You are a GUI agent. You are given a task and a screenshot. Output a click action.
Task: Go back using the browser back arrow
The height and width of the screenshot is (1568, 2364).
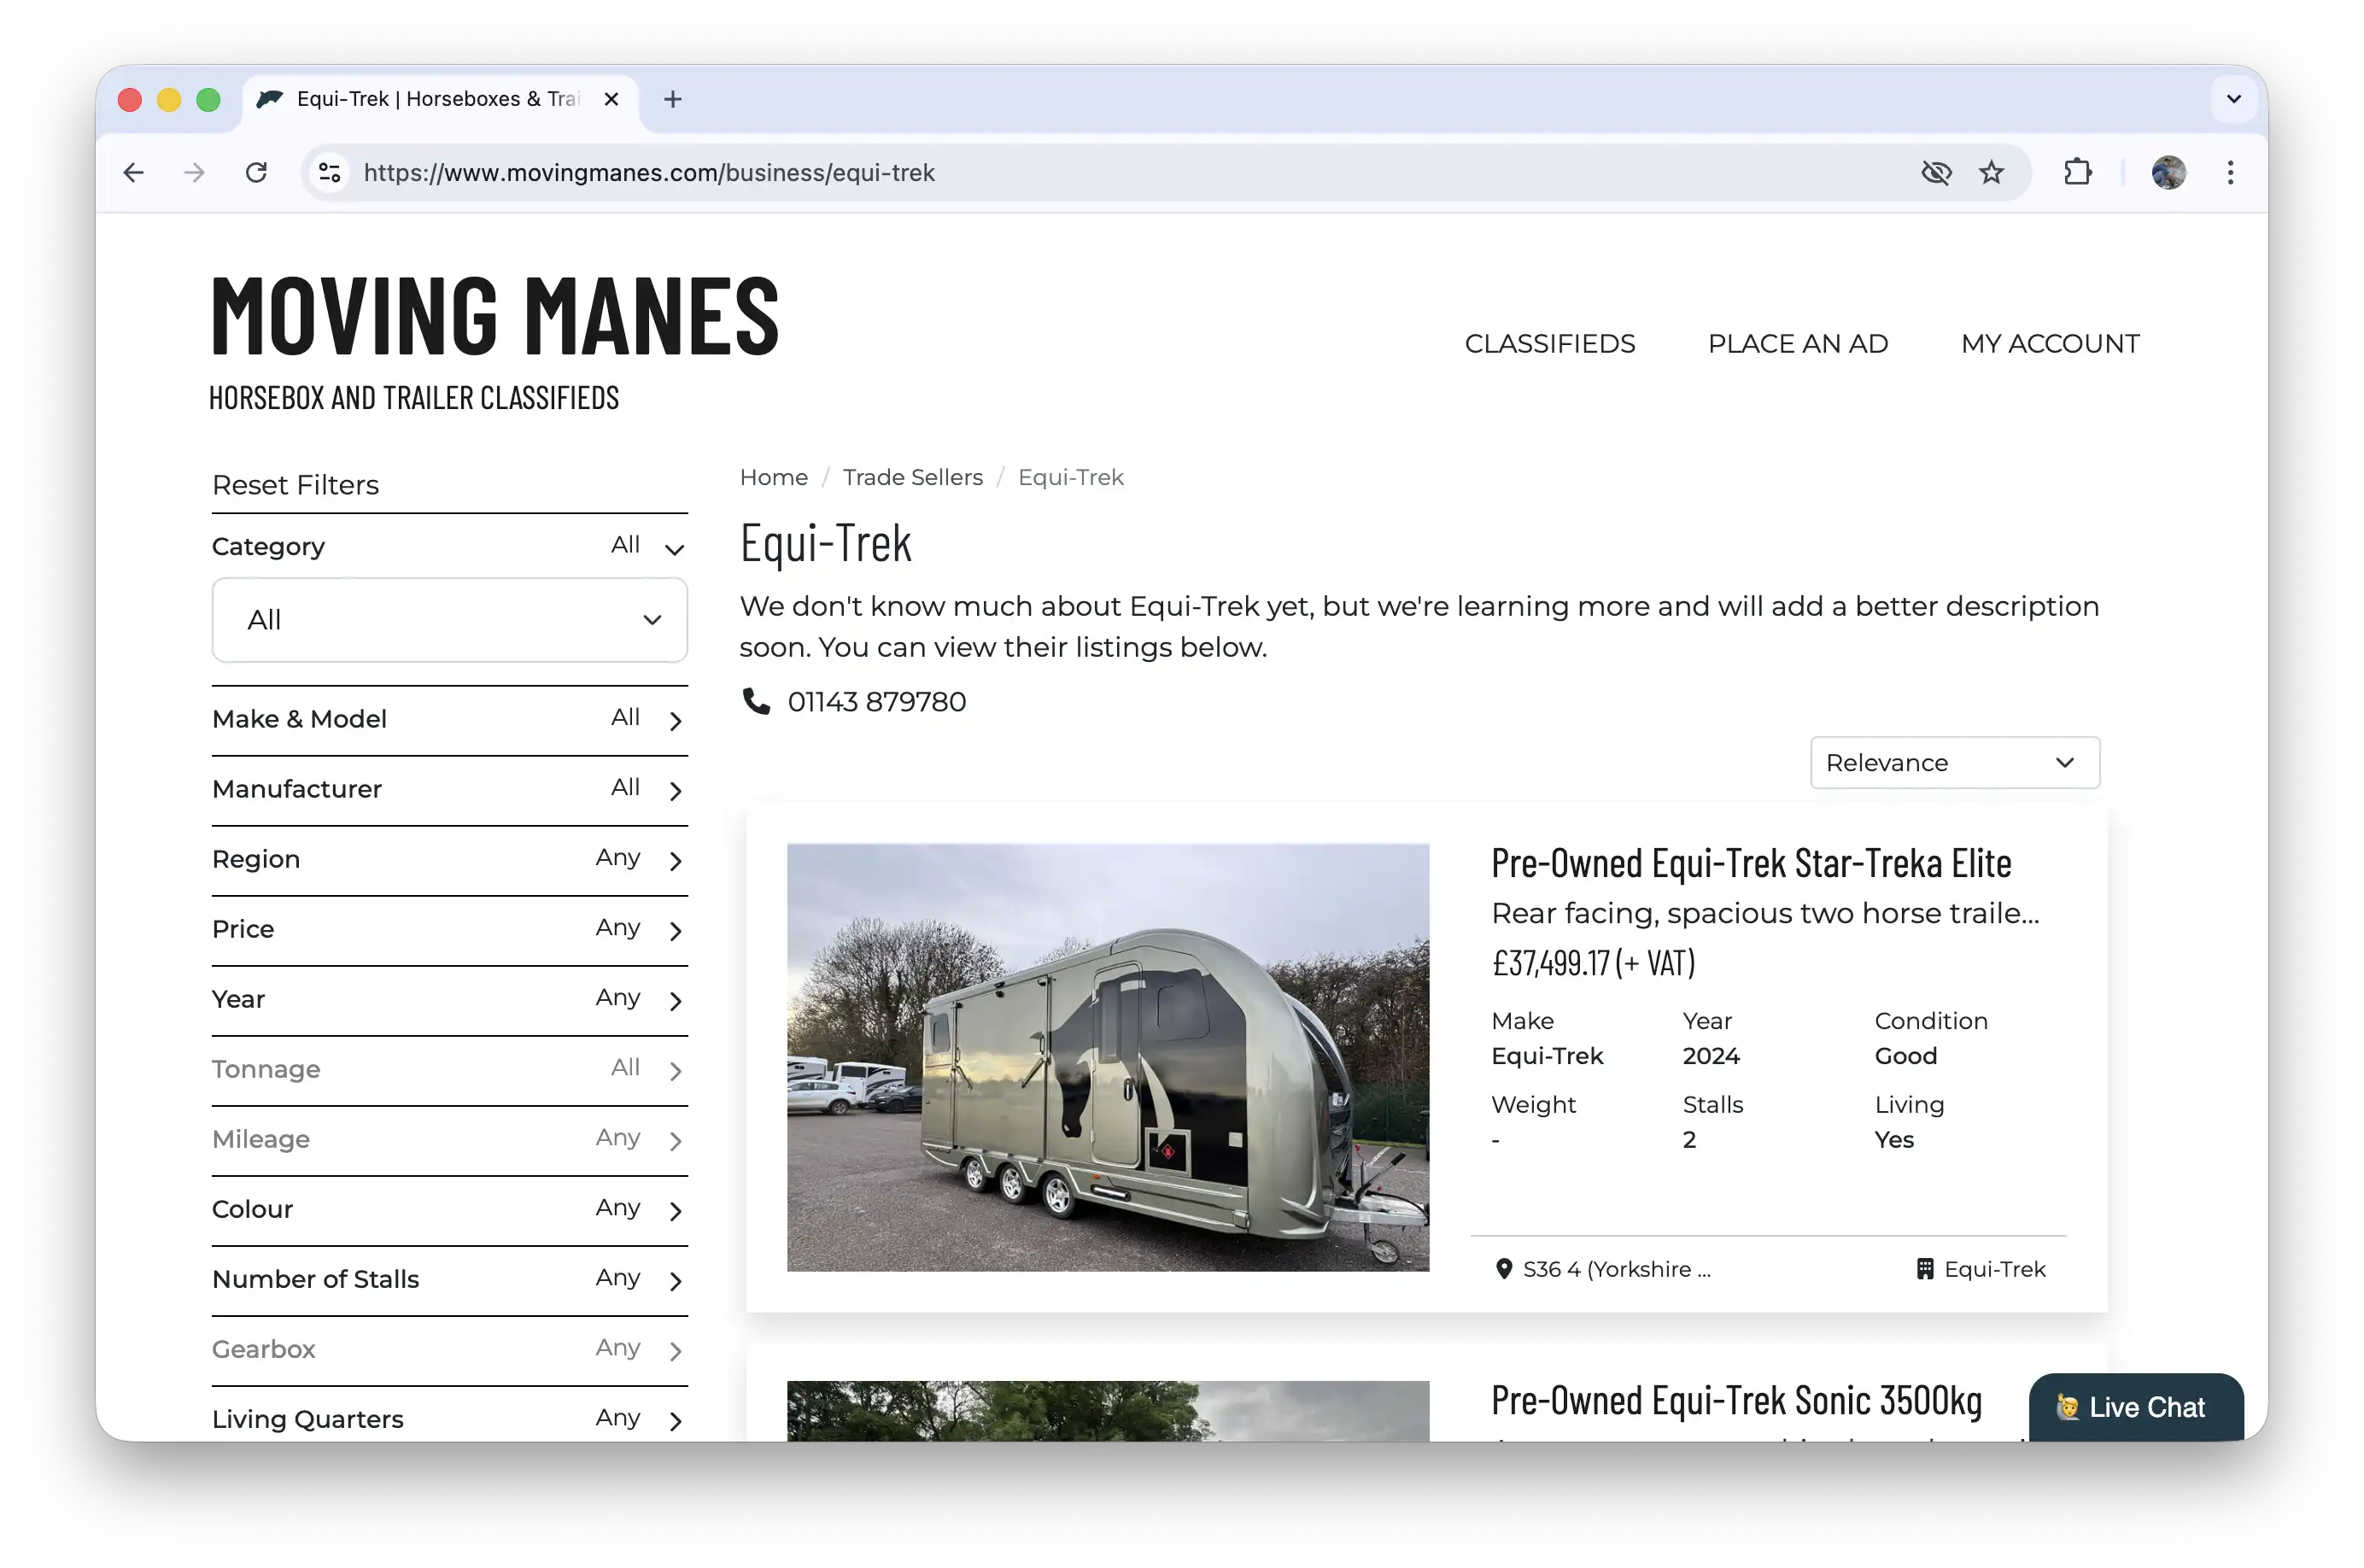(x=134, y=172)
